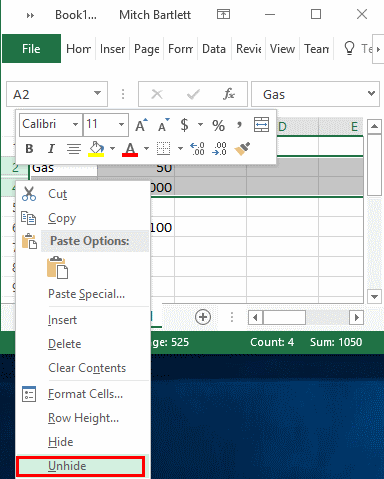Viewport: 384px width, 479px height.
Task: Switch to the Formulas ribbon tab
Action: (x=181, y=49)
